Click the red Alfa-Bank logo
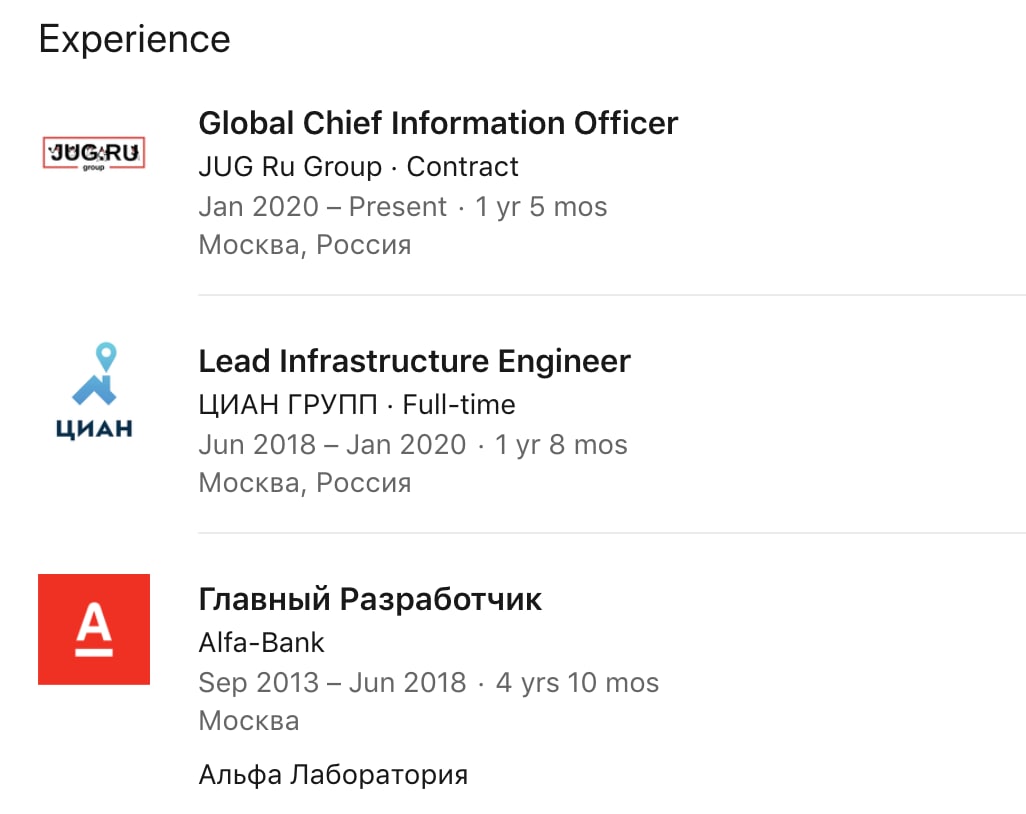This screenshot has height=814, width=1026. pos(94,629)
